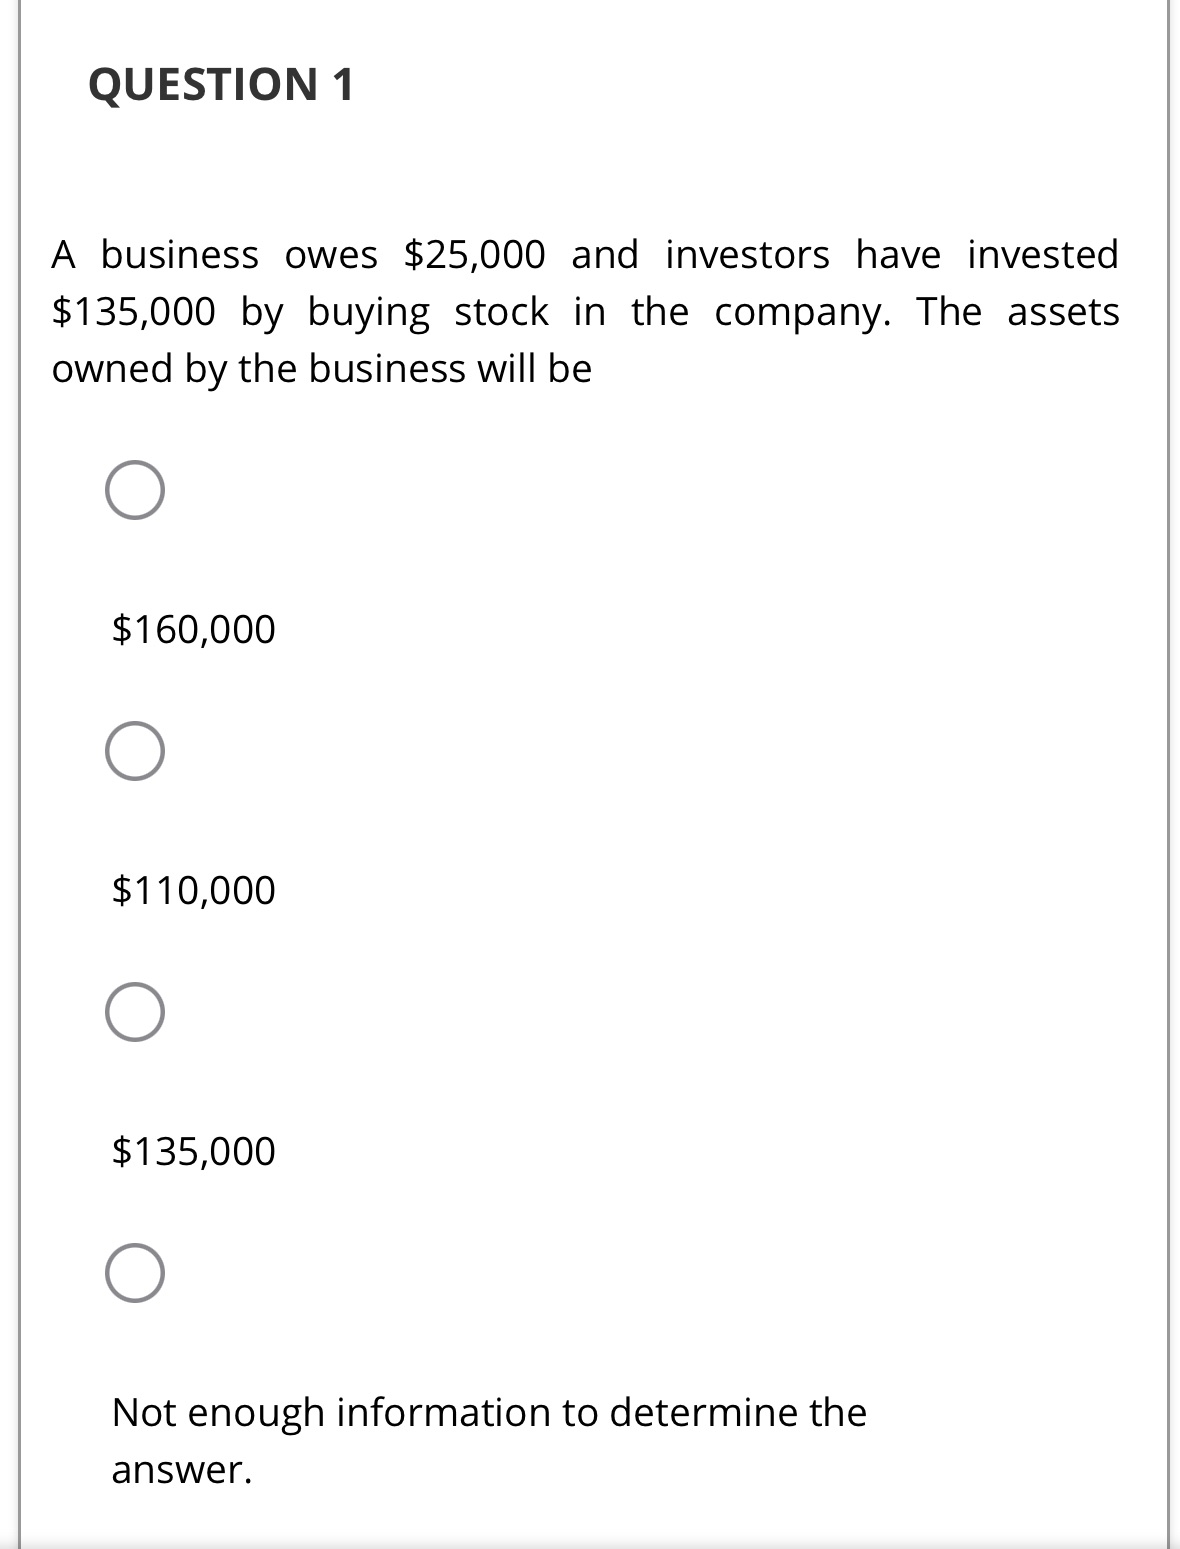Click the word 'answer.' below last option
This screenshot has height=1549, width=1180.
[182, 1470]
